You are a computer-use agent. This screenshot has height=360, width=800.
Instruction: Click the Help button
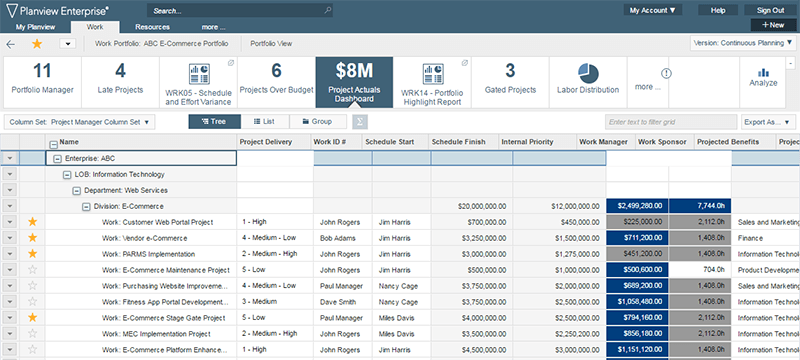tap(718, 10)
